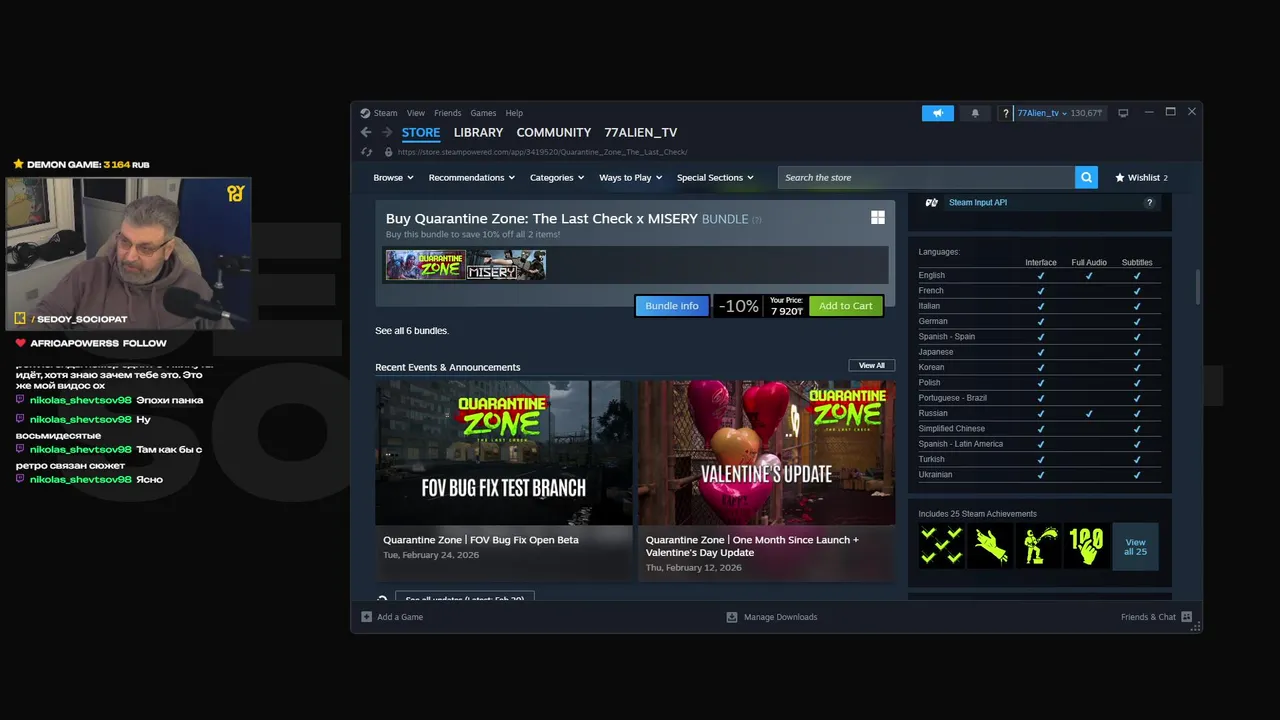The height and width of the screenshot is (720, 1280).
Task: Open the Valentine's Update event image
Action: tap(767, 453)
